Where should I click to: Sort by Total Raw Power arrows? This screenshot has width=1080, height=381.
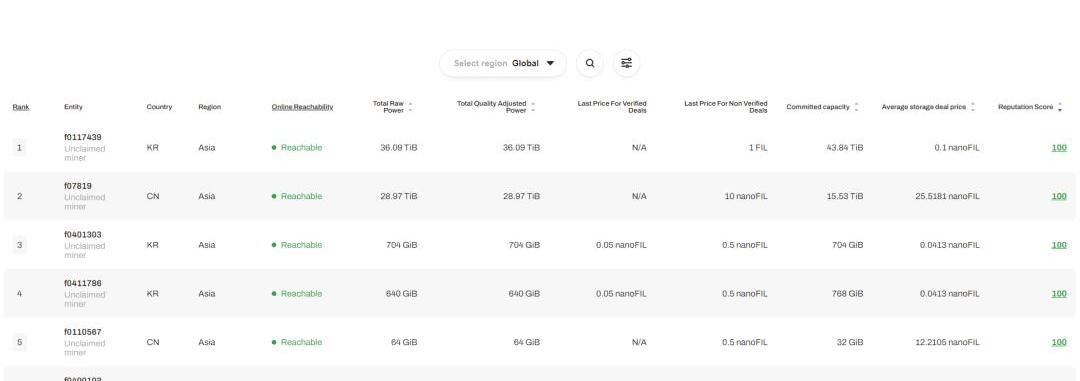(411, 107)
